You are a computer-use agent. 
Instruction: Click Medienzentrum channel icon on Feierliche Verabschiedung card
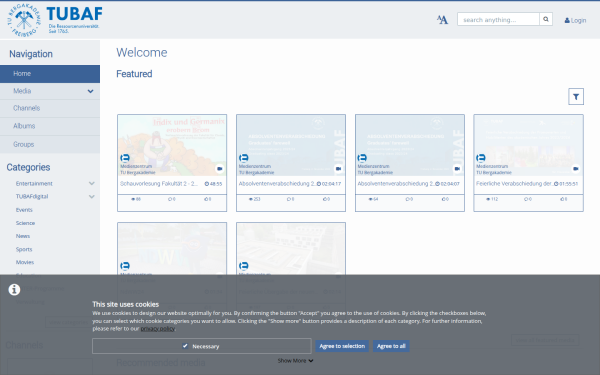pyautogui.click(x=481, y=158)
